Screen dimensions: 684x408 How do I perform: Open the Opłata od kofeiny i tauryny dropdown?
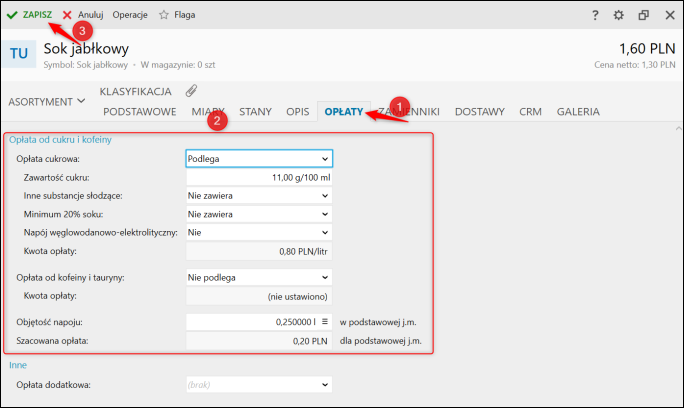[x=259, y=278]
